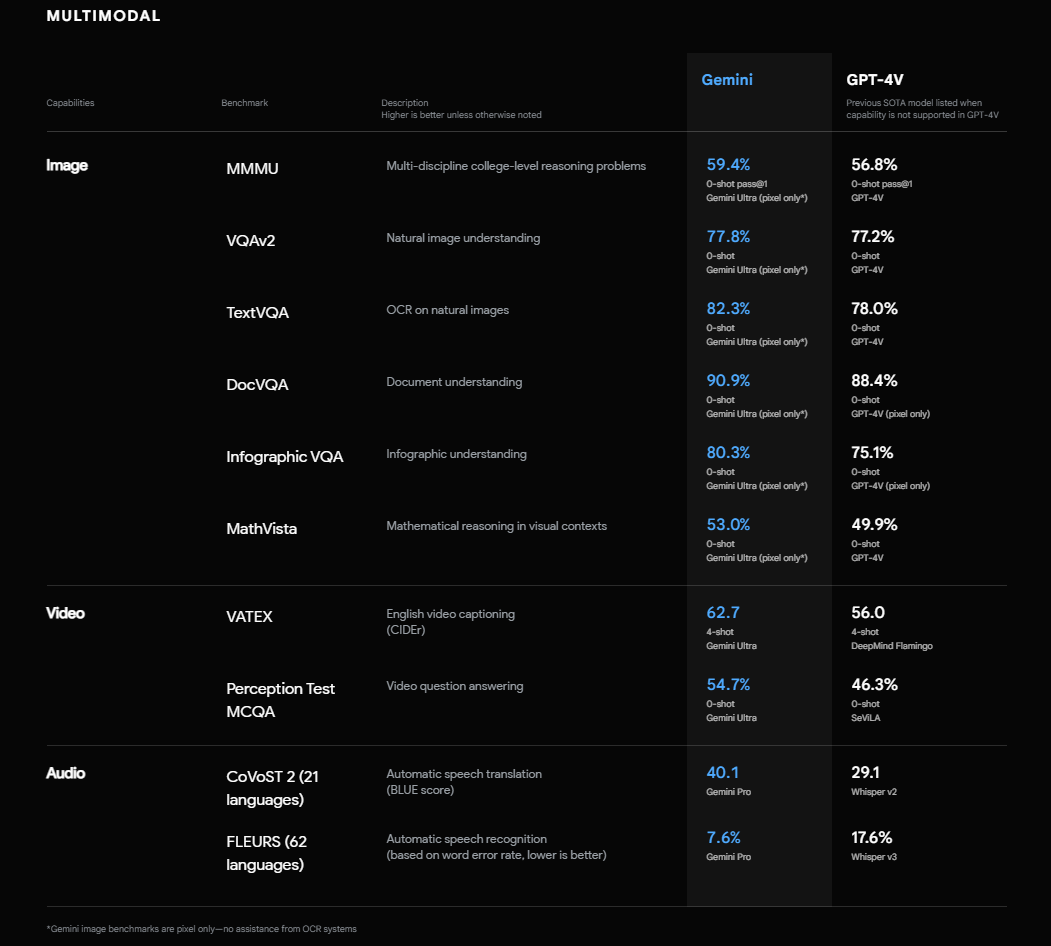Click the MULTIMODAL heading
Image resolution: width=1051 pixels, height=946 pixels.
(103, 15)
